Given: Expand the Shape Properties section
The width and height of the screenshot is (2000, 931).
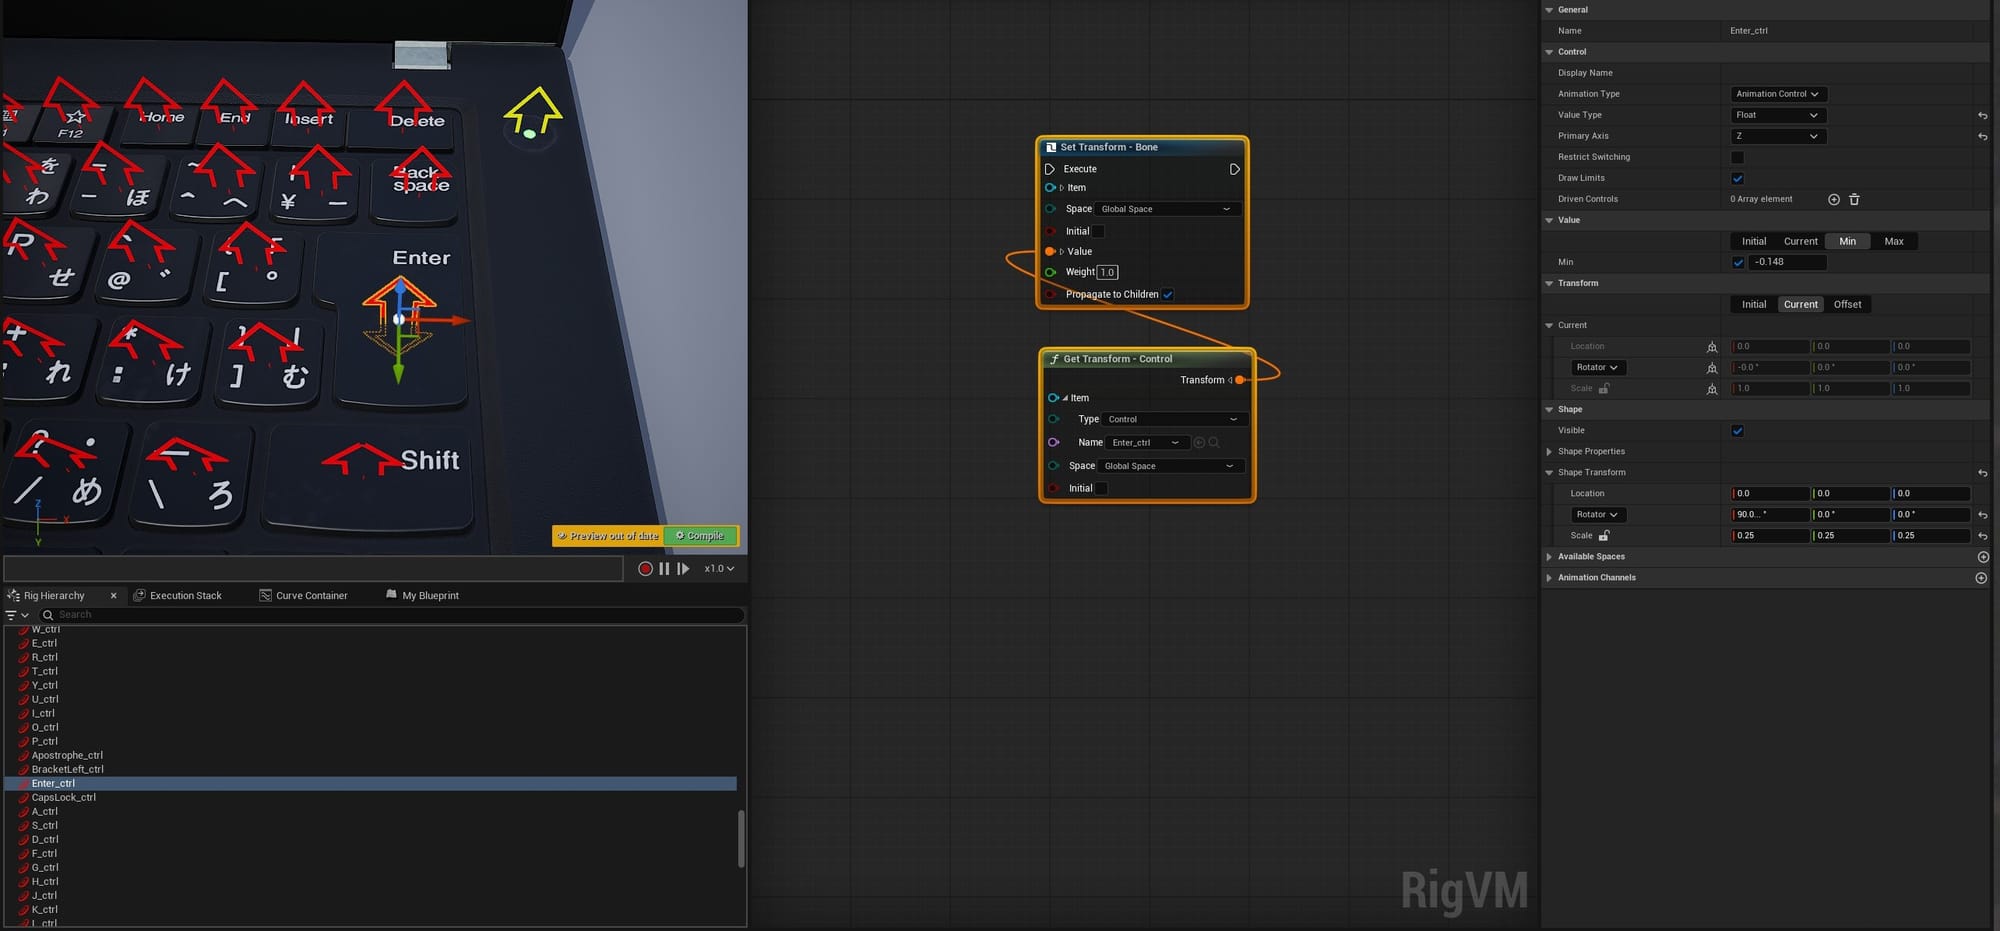Looking at the screenshot, I should coord(1550,451).
